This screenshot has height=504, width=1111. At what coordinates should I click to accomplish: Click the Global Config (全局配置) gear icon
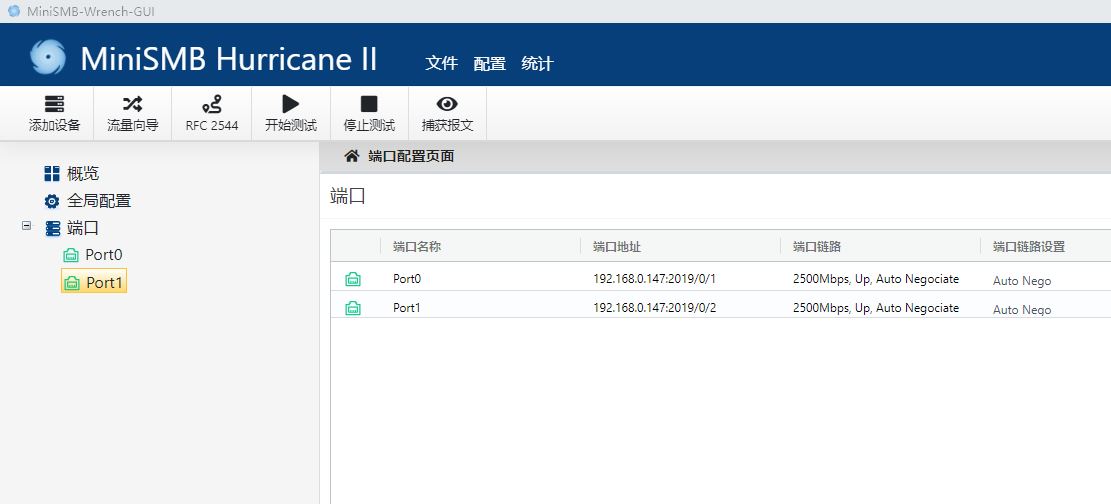52,201
